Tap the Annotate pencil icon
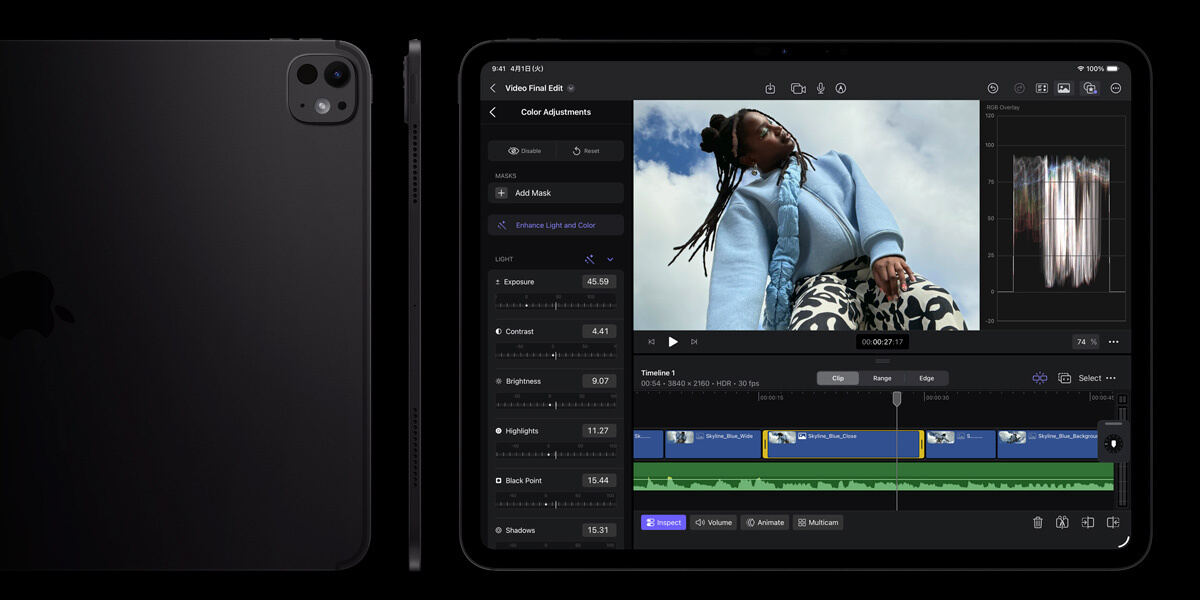This screenshot has height=600, width=1200. point(841,87)
